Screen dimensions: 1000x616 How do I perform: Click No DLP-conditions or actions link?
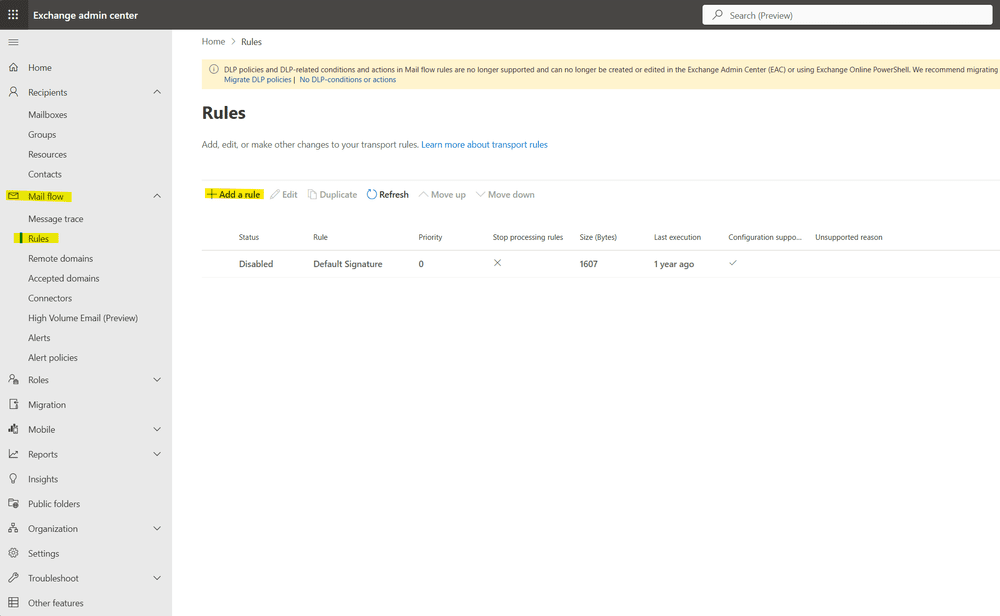tap(348, 80)
